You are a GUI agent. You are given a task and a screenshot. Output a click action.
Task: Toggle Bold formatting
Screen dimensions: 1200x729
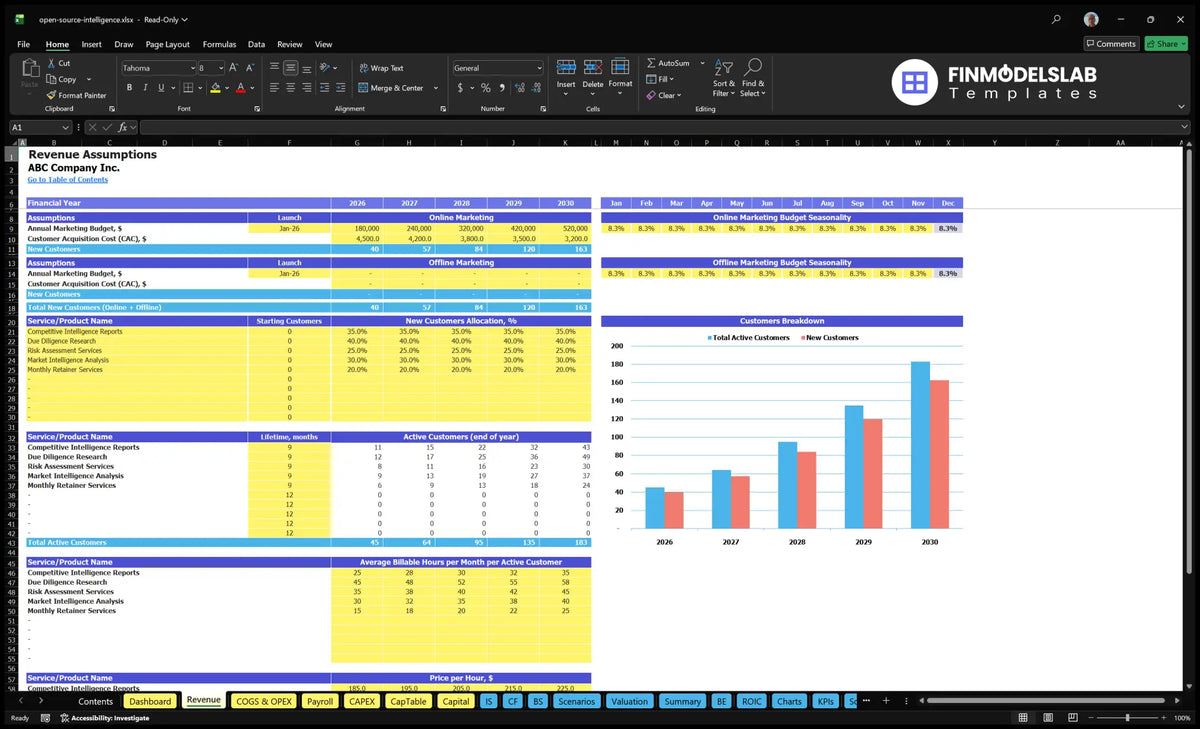pos(127,88)
